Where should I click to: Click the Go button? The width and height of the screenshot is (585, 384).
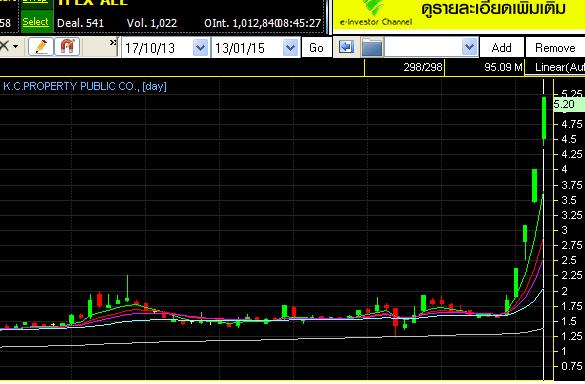[x=316, y=48]
